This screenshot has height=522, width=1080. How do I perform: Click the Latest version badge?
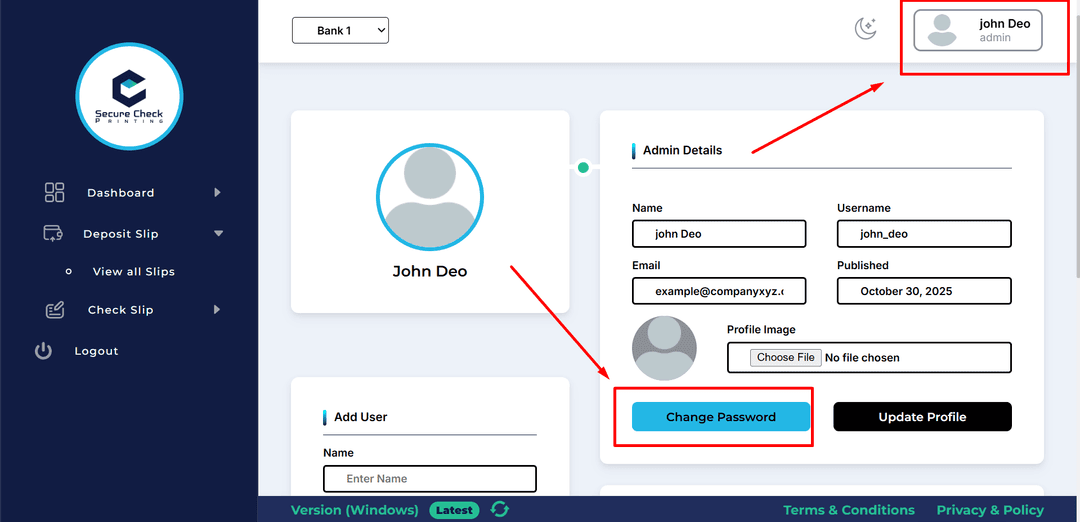tap(455, 510)
